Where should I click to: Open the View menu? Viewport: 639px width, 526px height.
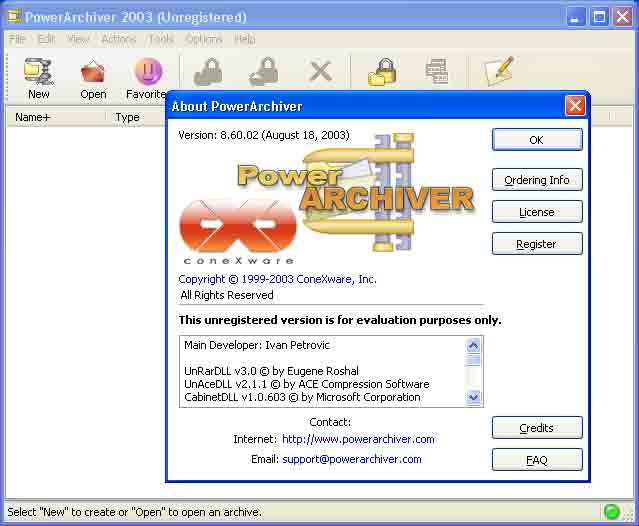point(77,39)
